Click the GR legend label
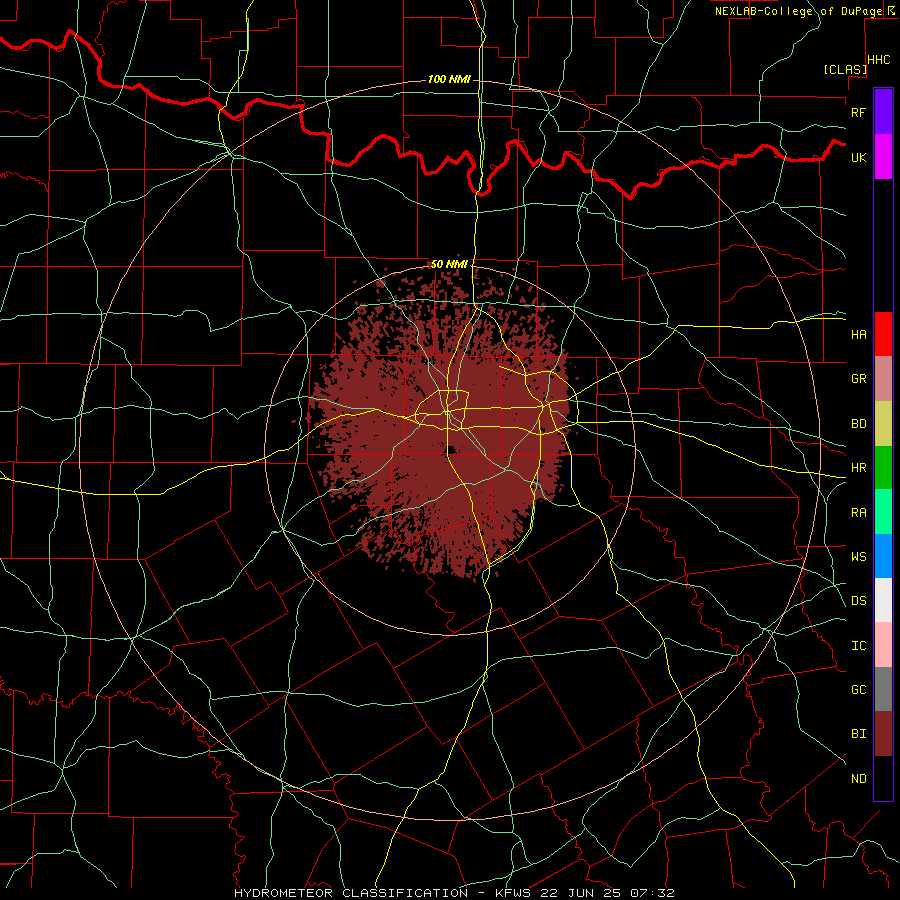Screen dimensions: 900x900 [858, 379]
